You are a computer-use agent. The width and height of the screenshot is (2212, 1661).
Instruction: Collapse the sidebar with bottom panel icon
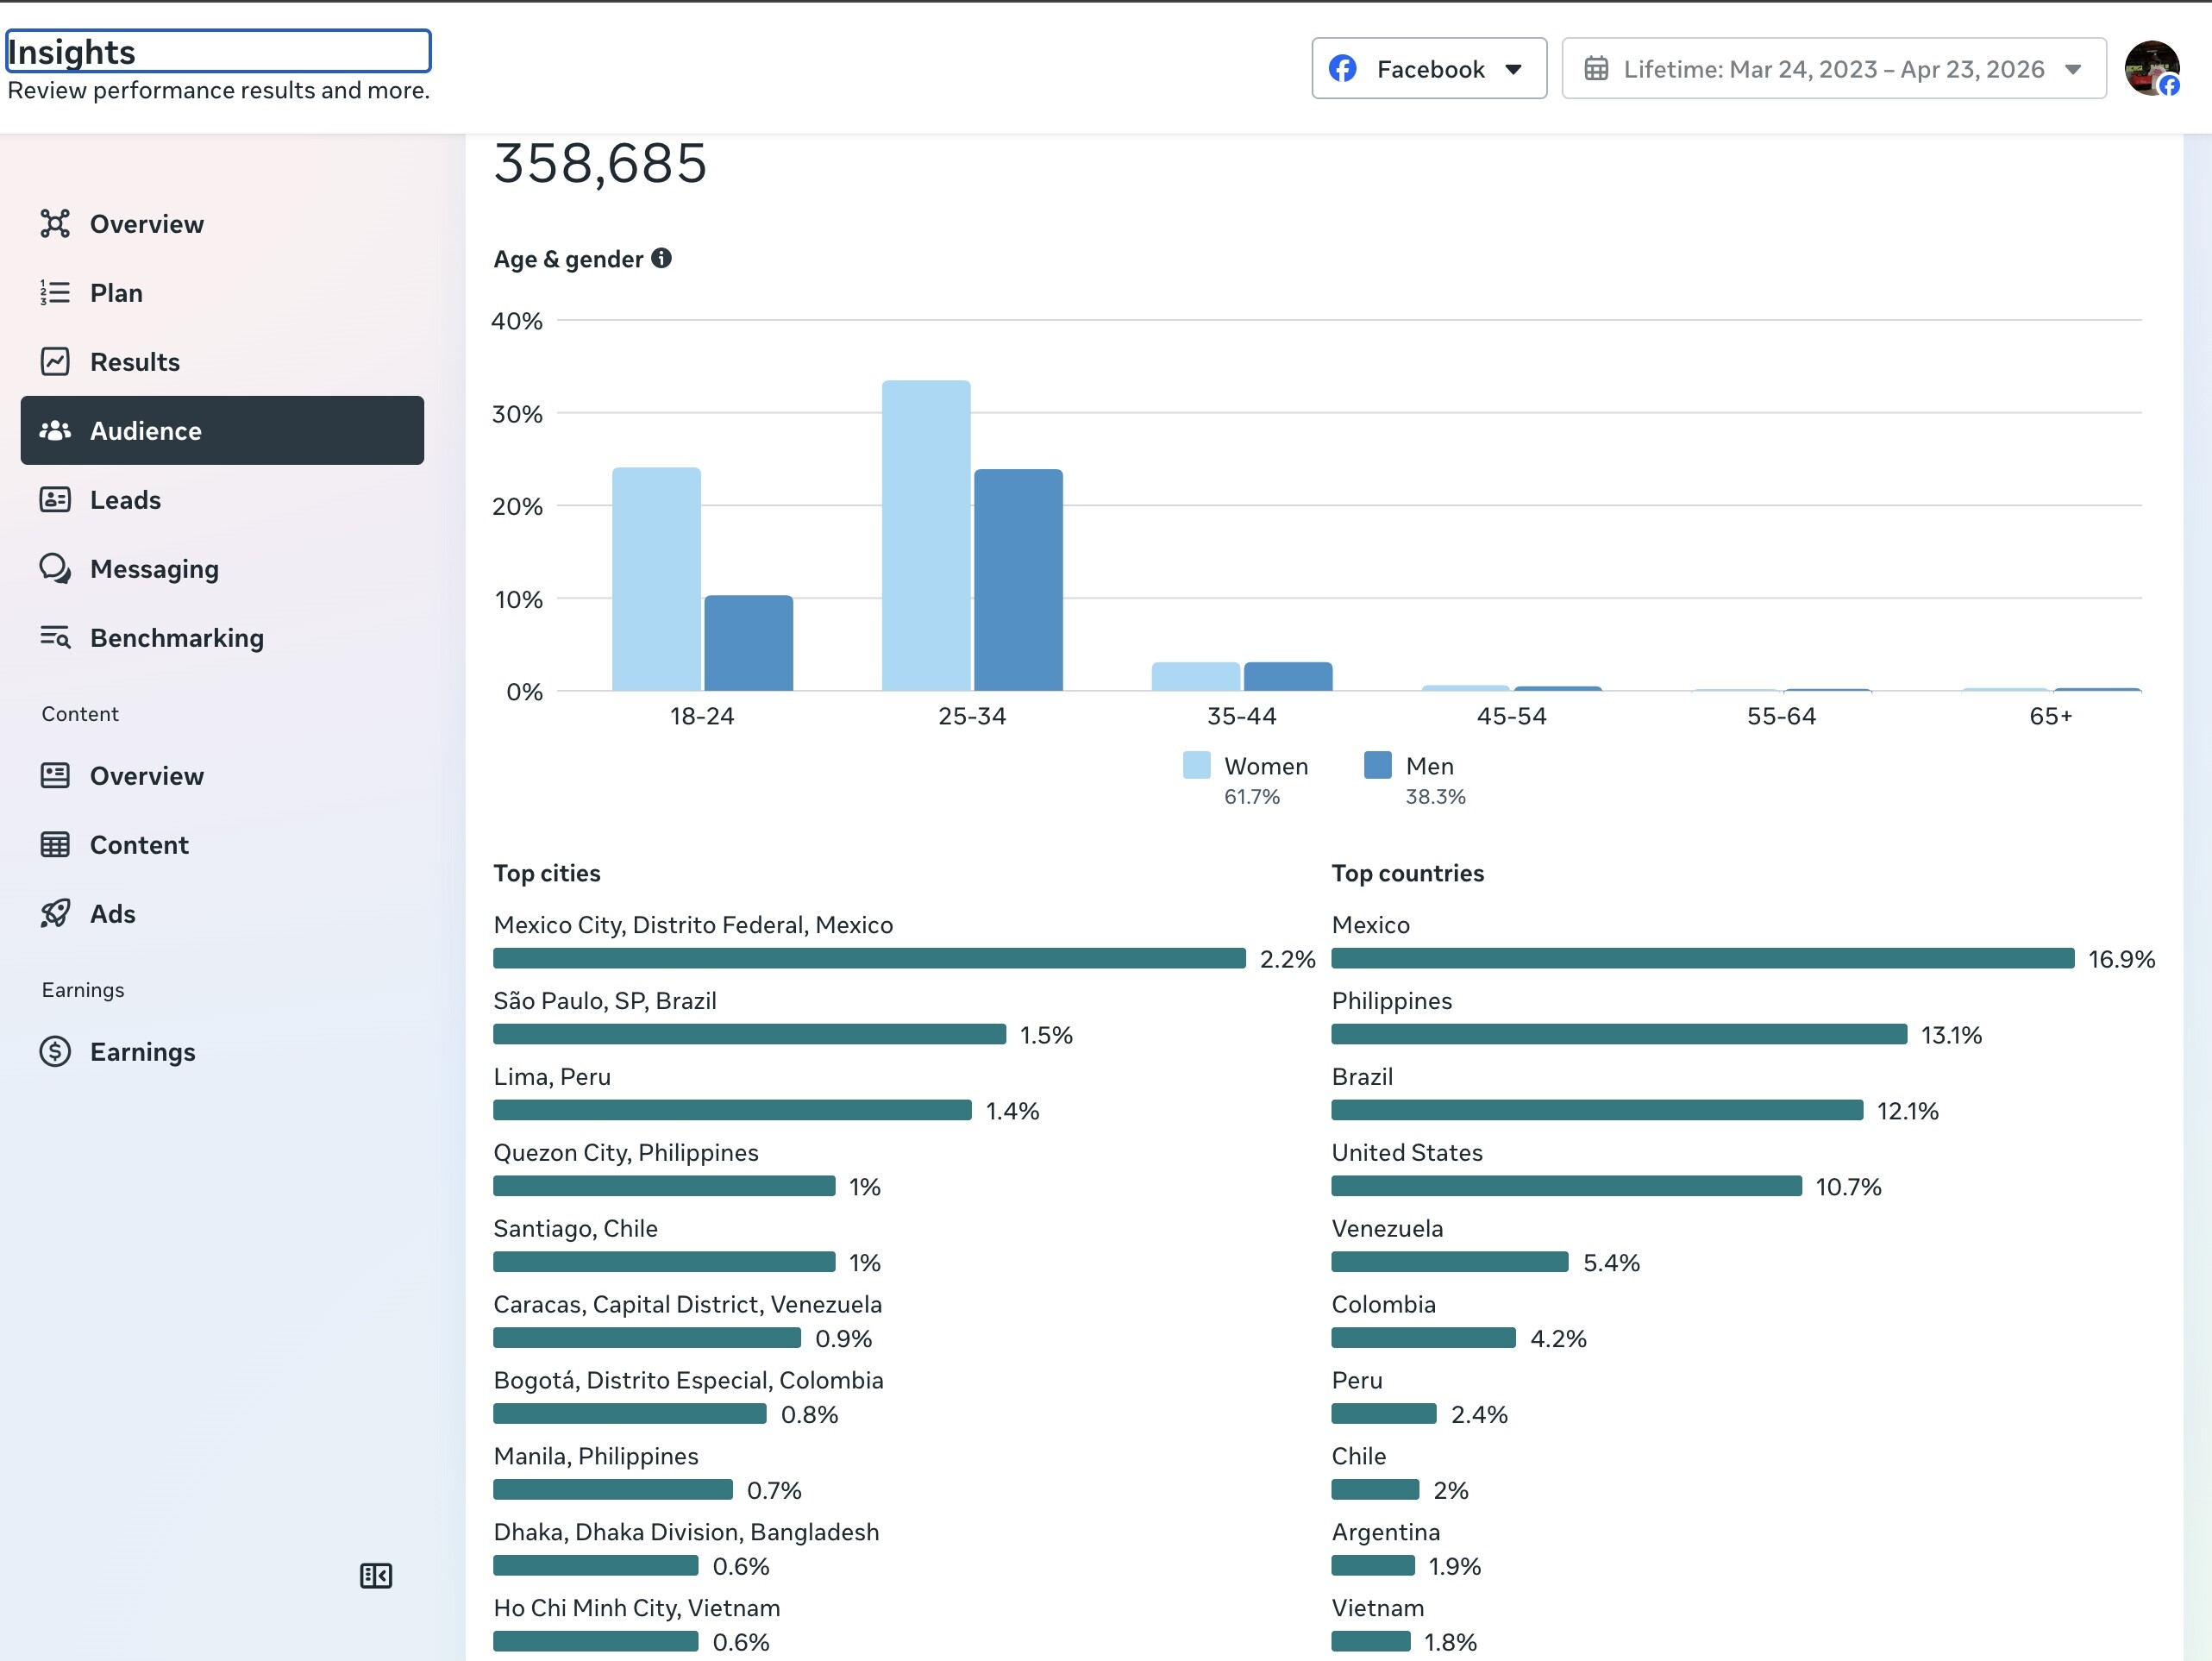click(376, 1577)
